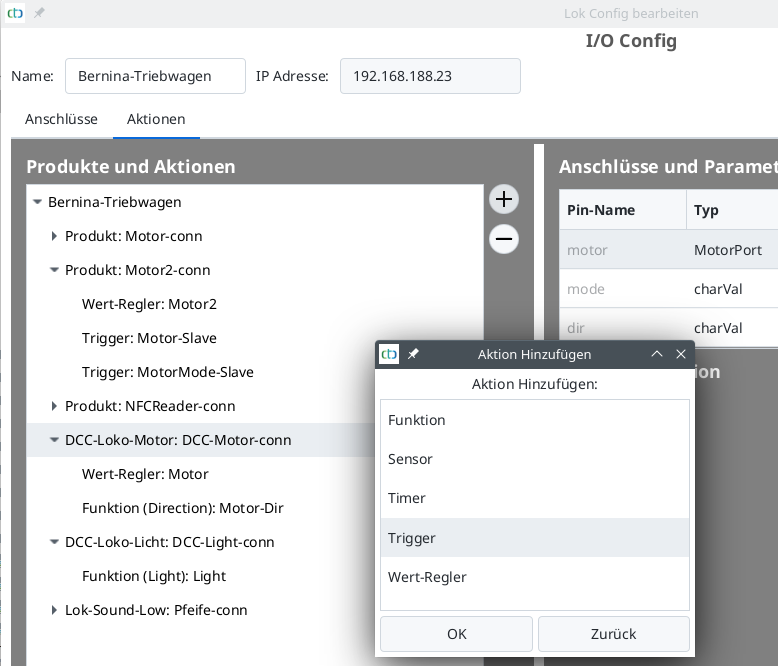This screenshot has height=666, width=778.
Task: Click the IP Adresse input field
Action: [430, 76]
